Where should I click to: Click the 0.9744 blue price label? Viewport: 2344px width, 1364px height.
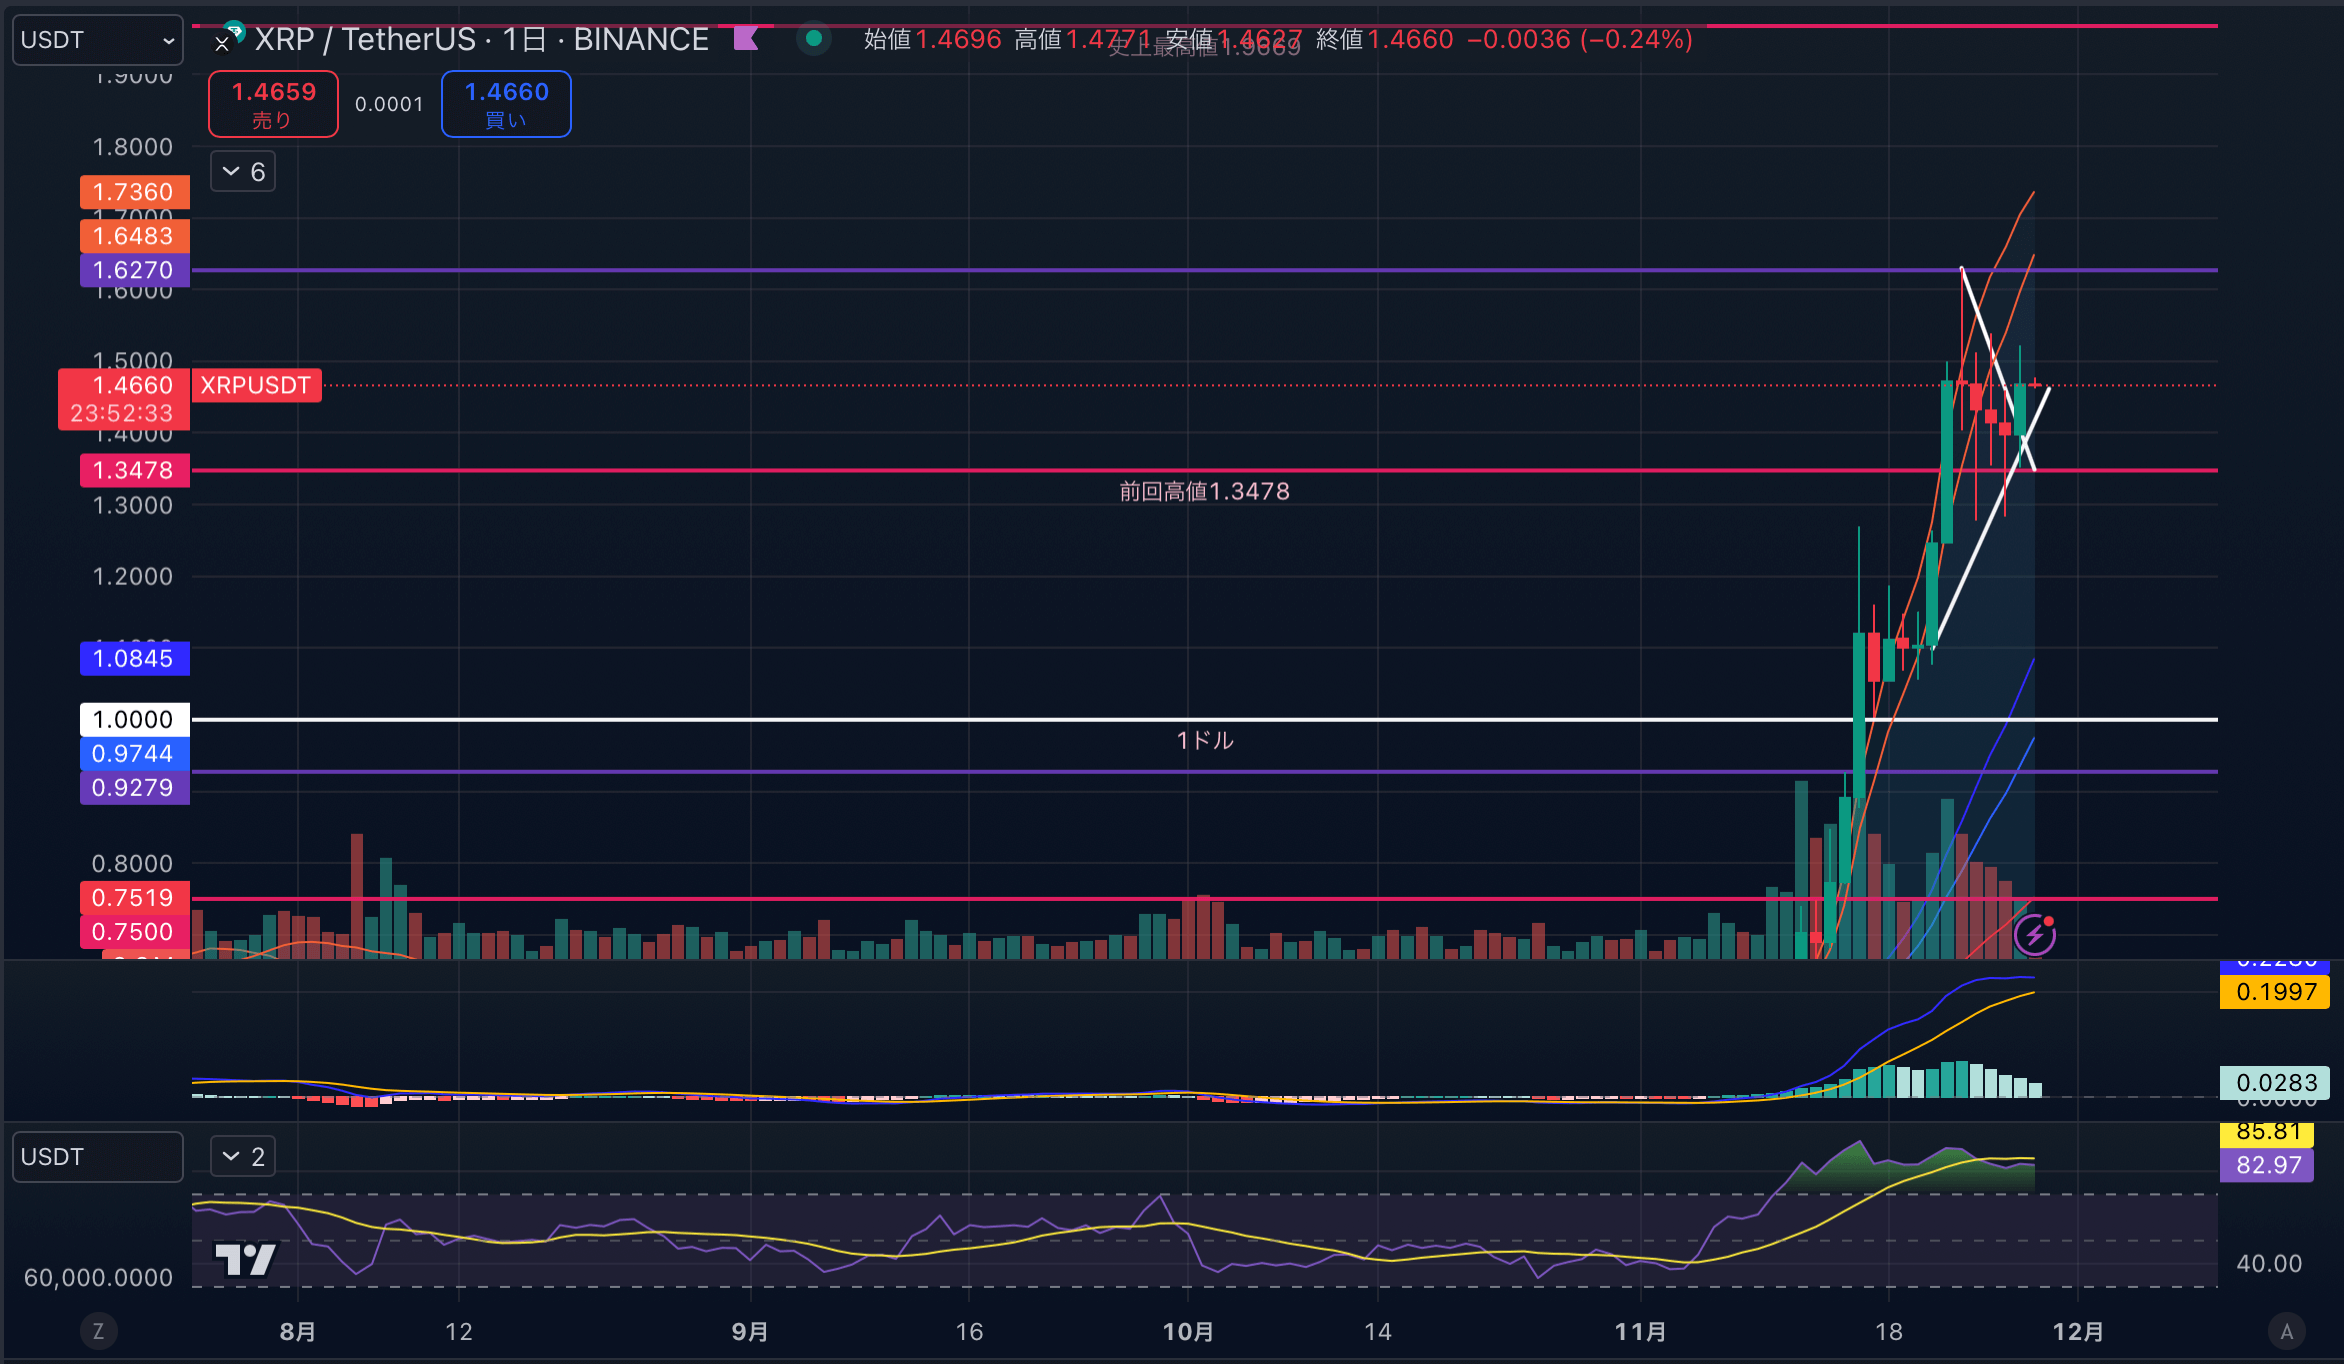[135, 754]
